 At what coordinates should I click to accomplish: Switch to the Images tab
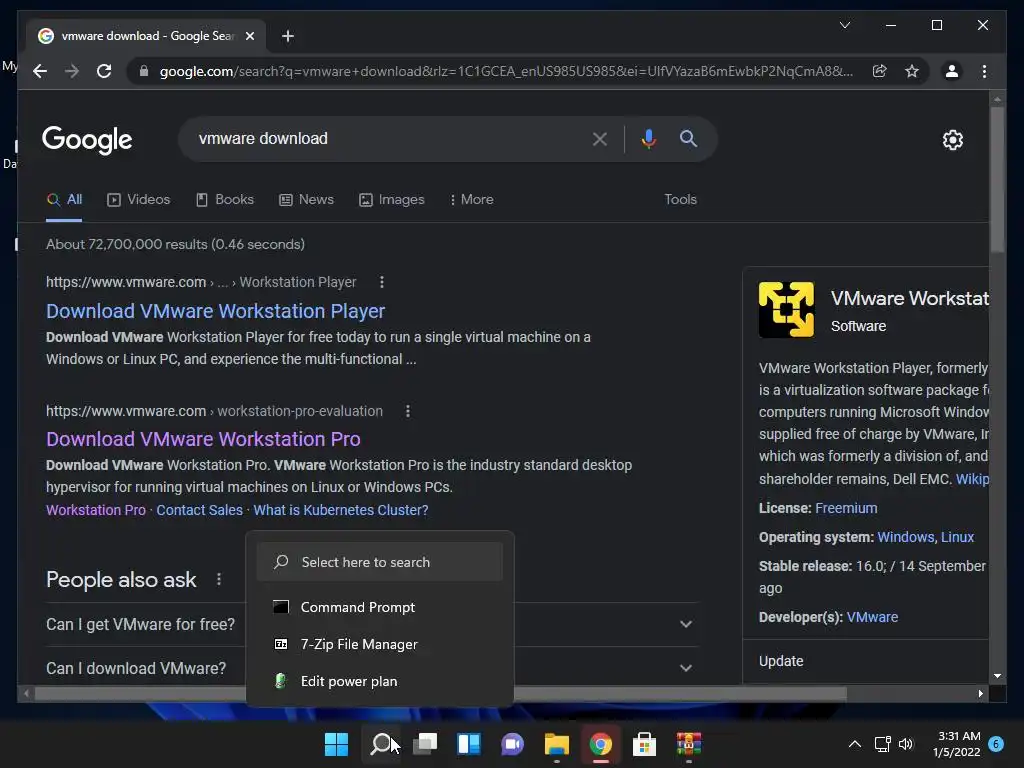tap(392, 200)
